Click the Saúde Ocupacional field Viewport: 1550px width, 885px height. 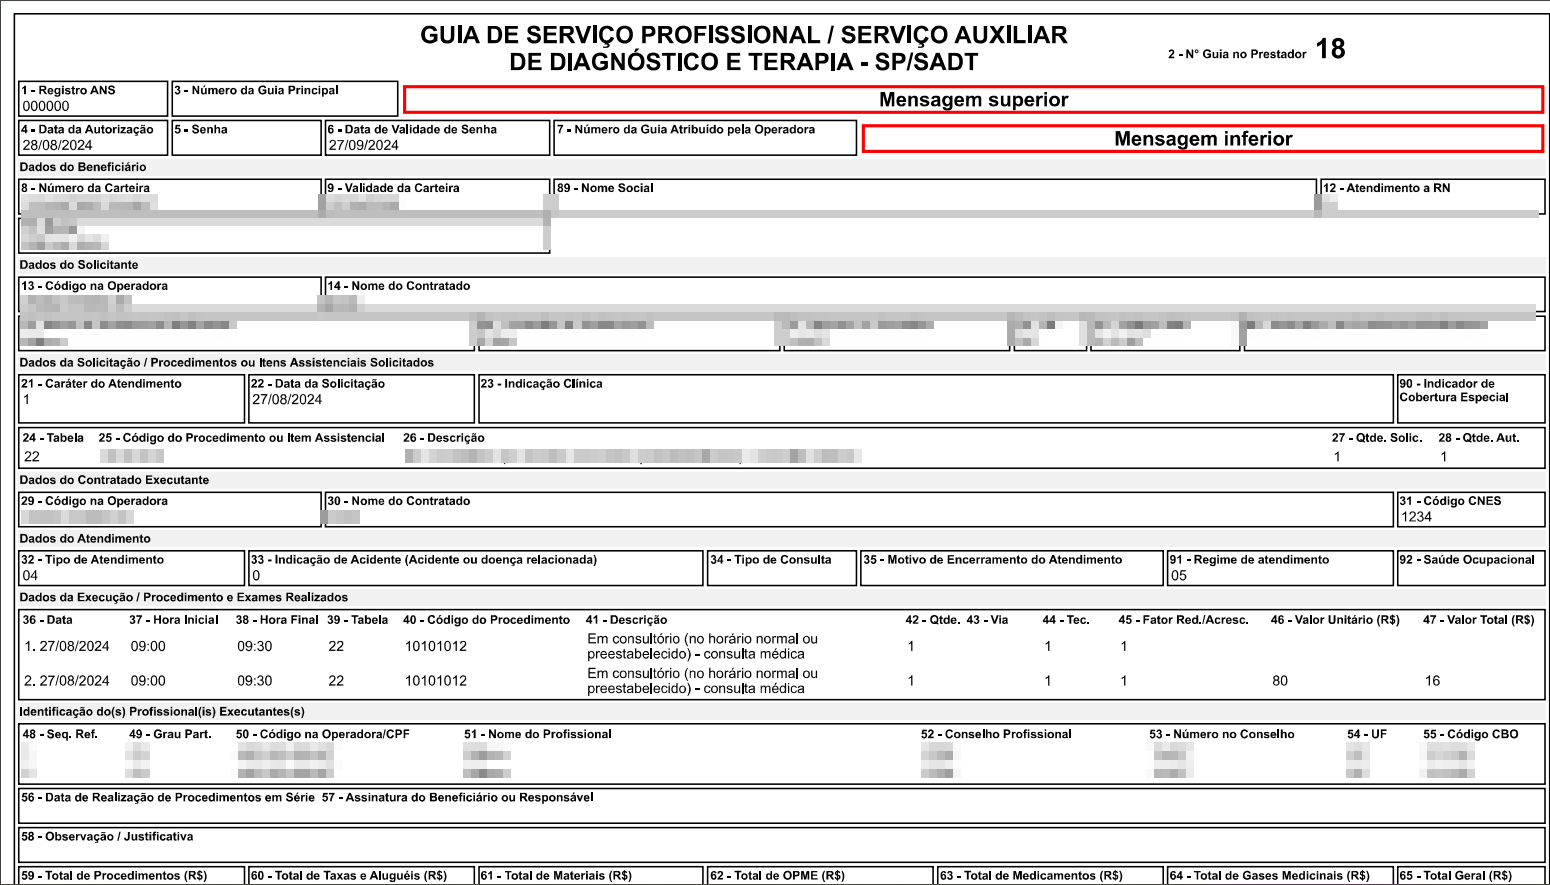[1470, 568]
